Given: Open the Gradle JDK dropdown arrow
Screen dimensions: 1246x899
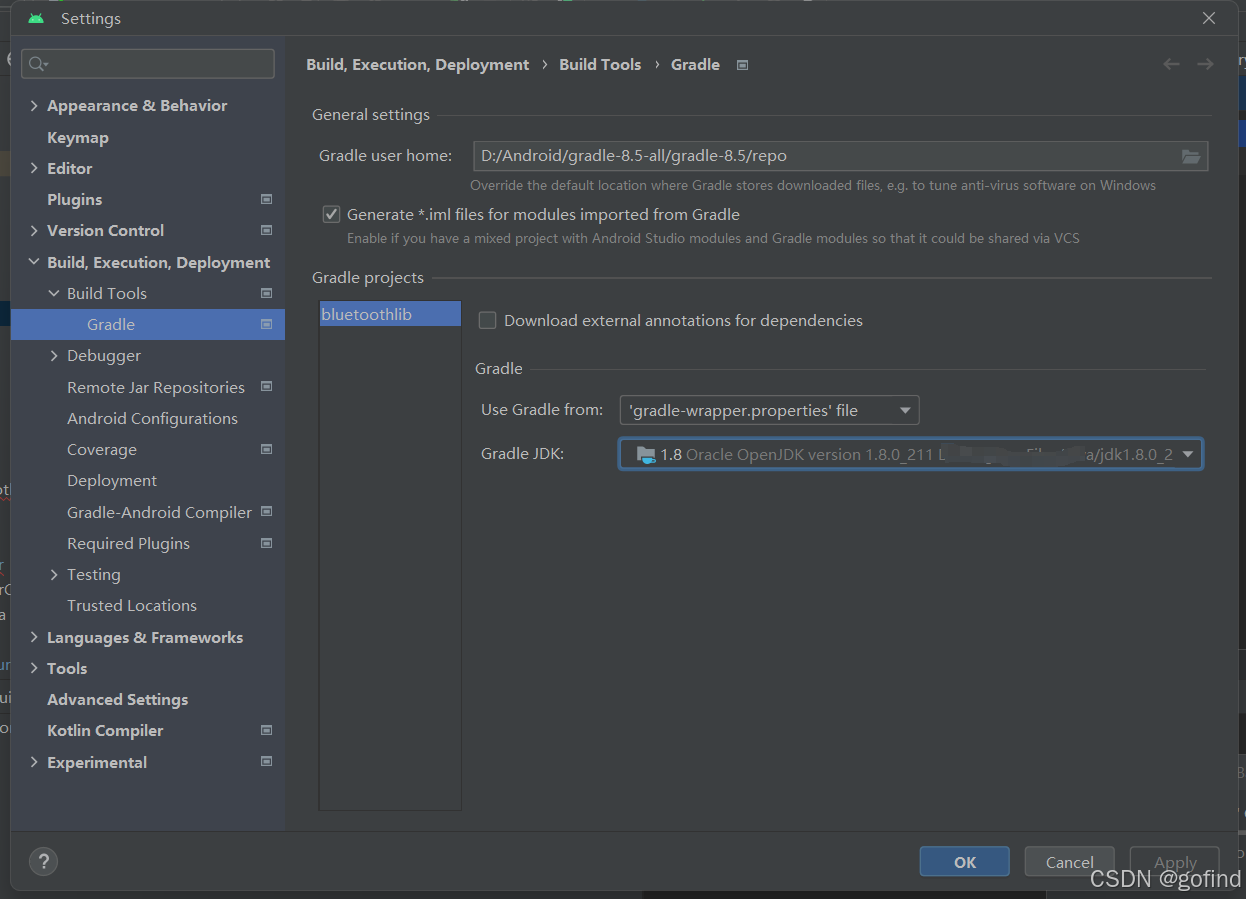Looking at the screenshot, I should pos(1188,455).
